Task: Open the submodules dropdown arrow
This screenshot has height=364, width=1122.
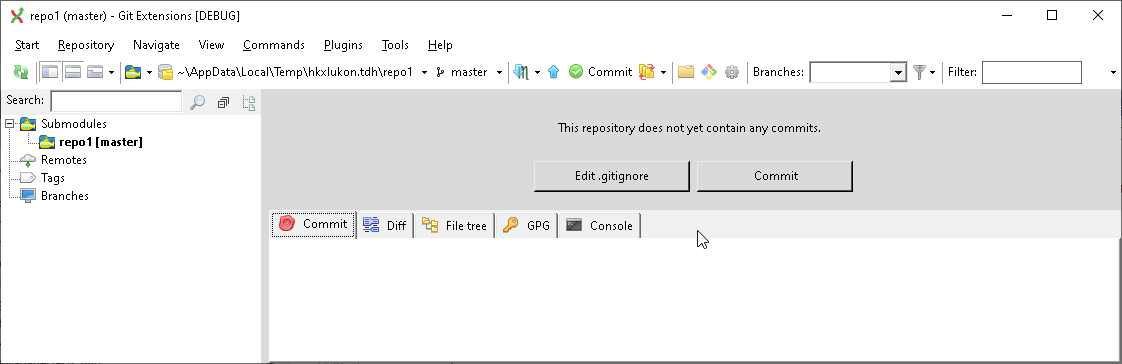Action: coord(149,72)
